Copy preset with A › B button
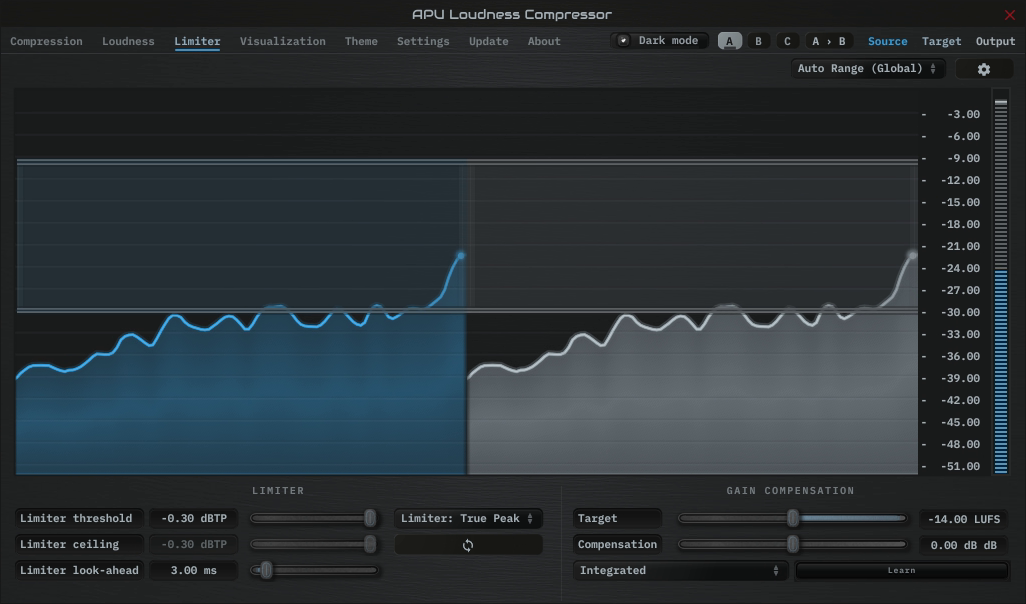This screenshot has height=604, width=1026. coord(828,41)
